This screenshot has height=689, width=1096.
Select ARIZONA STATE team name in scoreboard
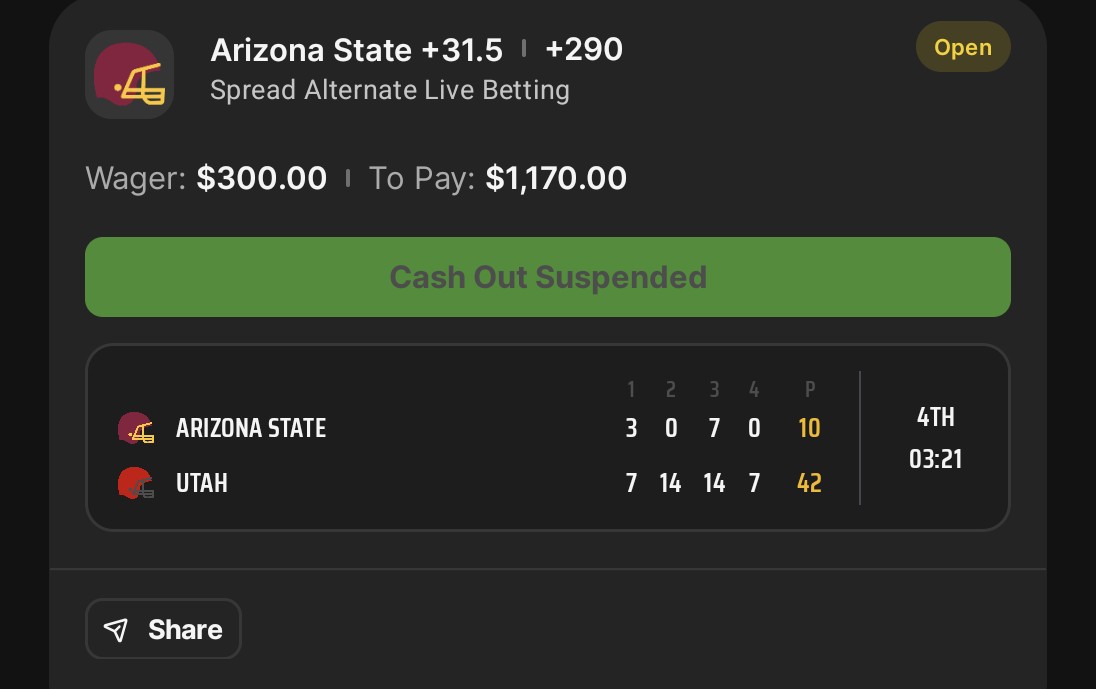coord(251,429)
